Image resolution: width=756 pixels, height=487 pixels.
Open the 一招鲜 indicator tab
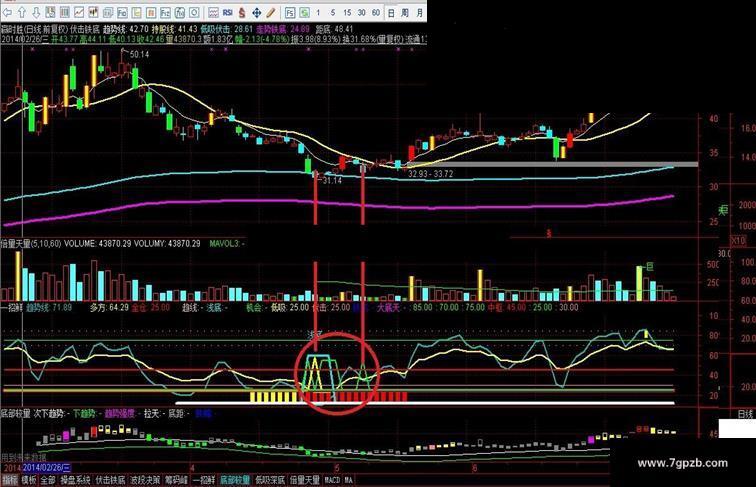pos(203,480)
